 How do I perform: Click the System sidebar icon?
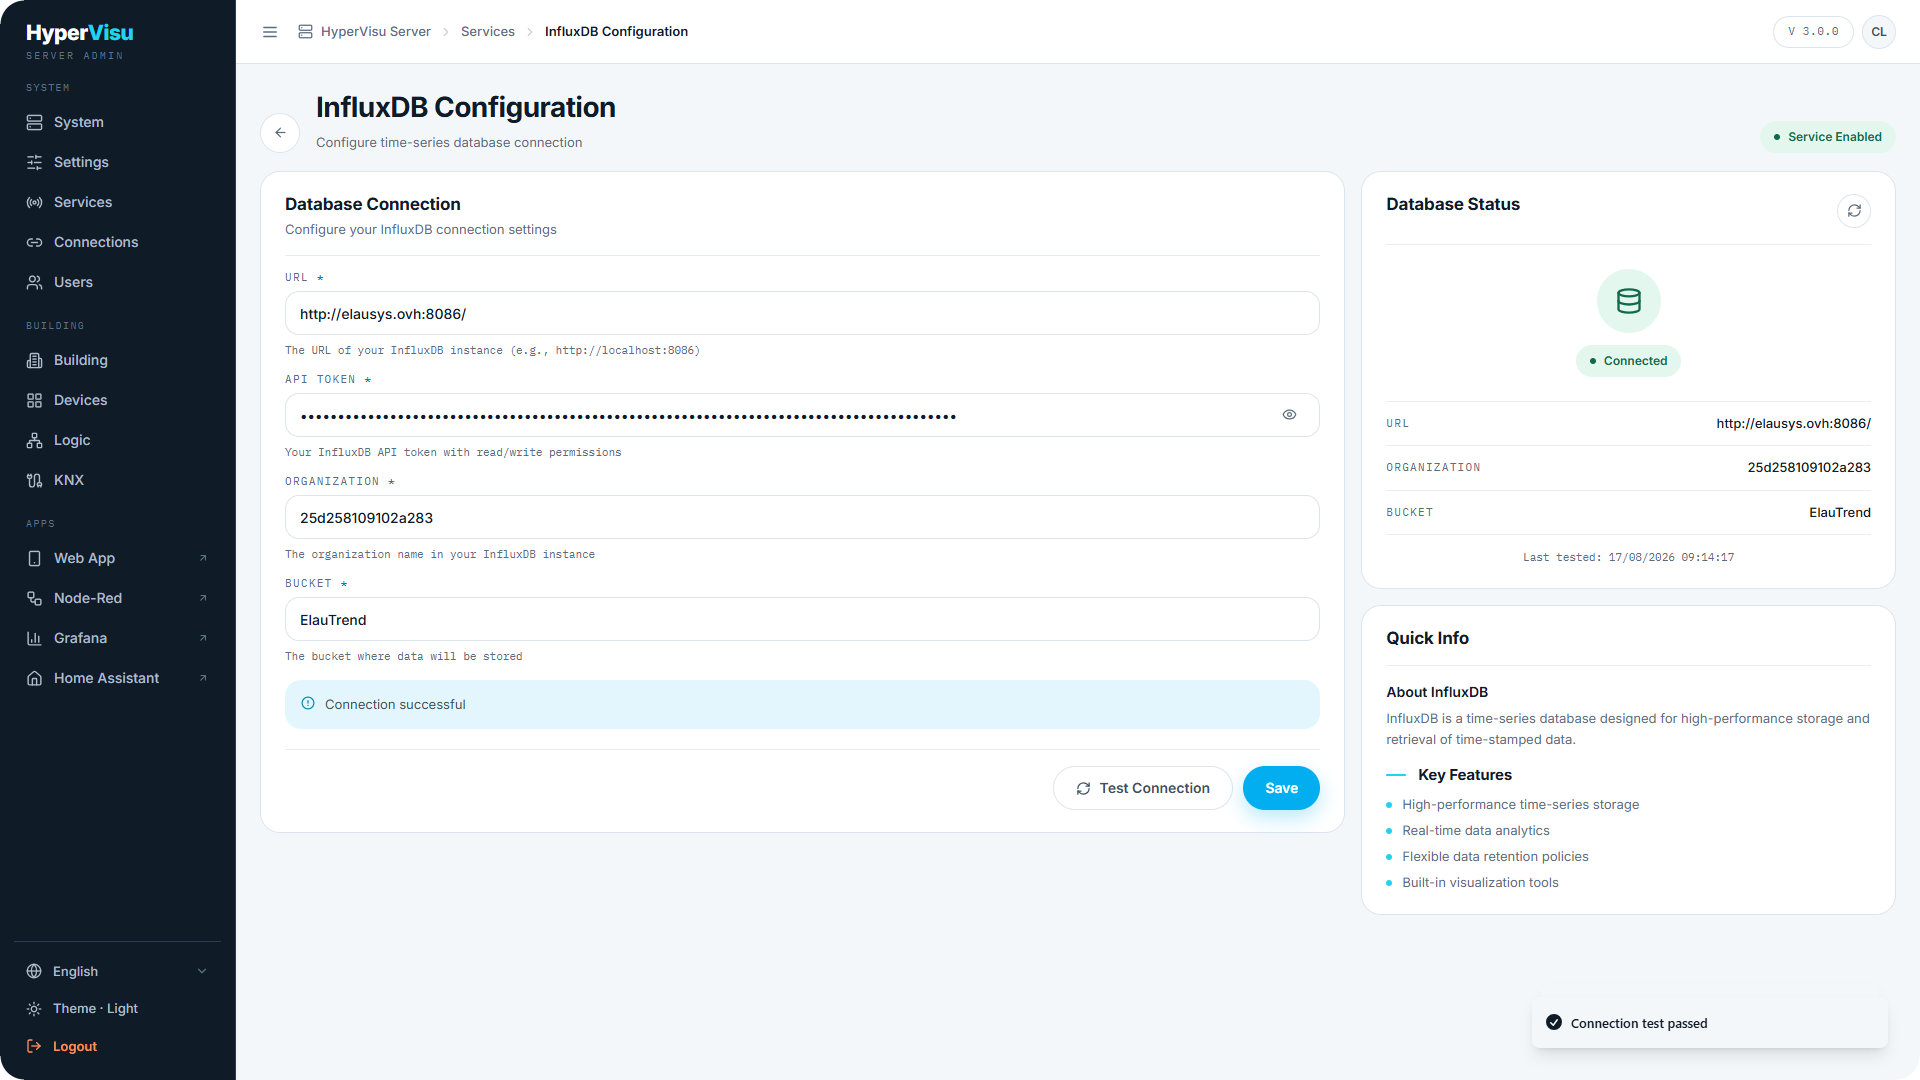(34, 122)
